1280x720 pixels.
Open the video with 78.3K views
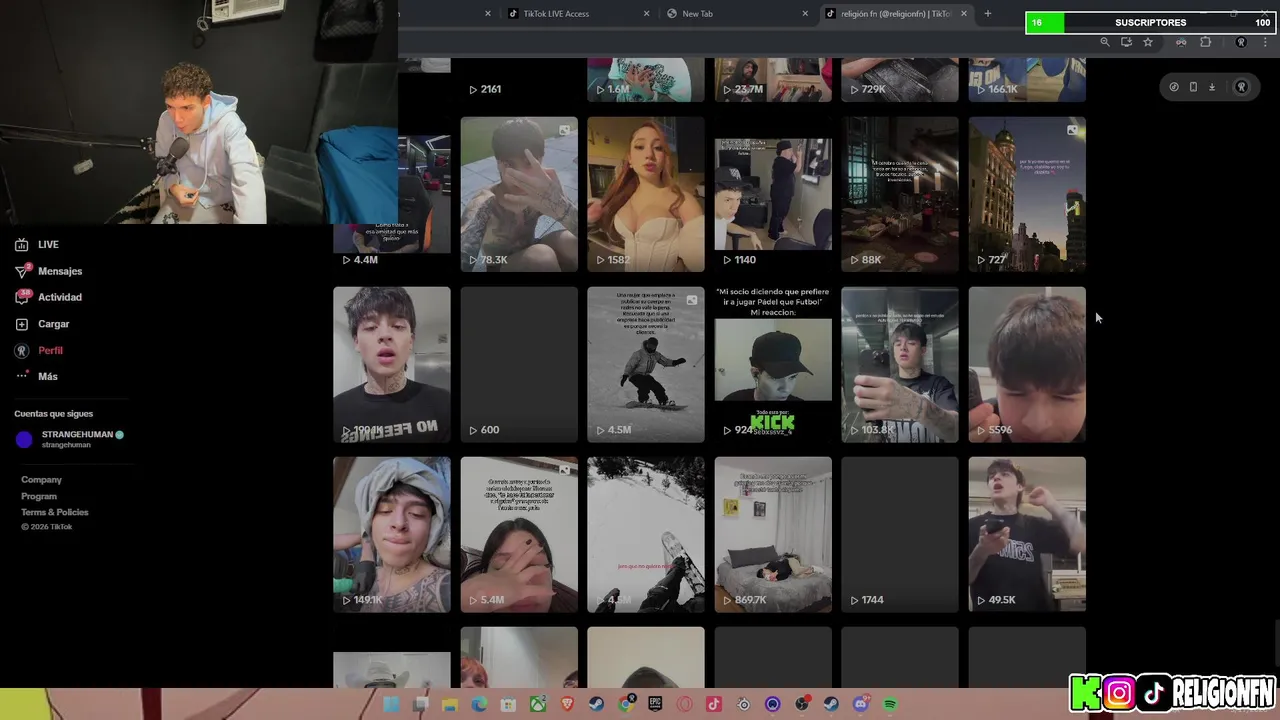(519, 194)
